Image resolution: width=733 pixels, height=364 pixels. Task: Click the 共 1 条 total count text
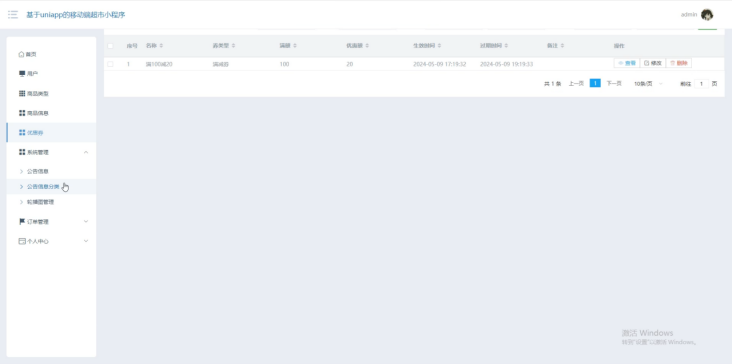click(552, 84)
